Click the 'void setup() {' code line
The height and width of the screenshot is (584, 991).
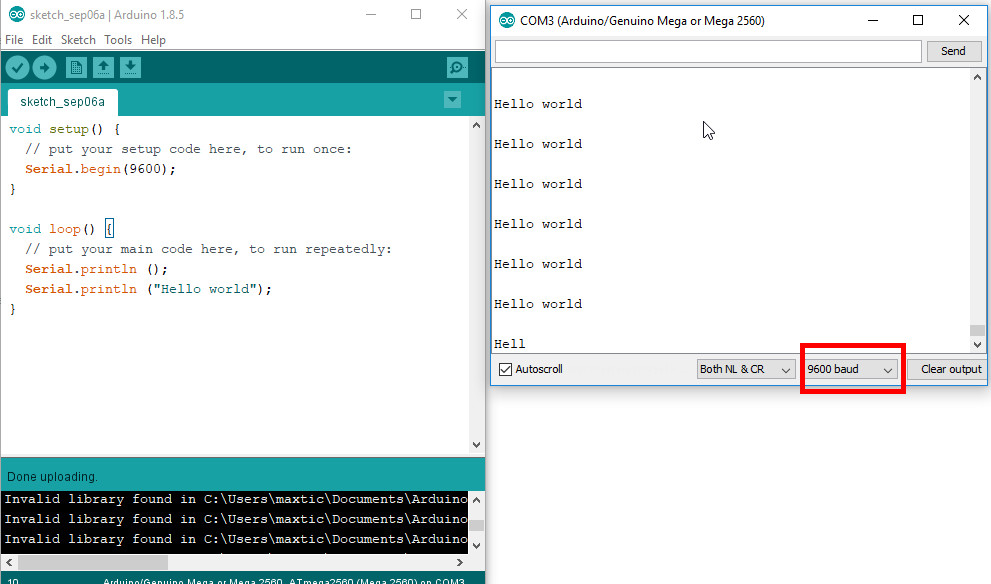64,129
